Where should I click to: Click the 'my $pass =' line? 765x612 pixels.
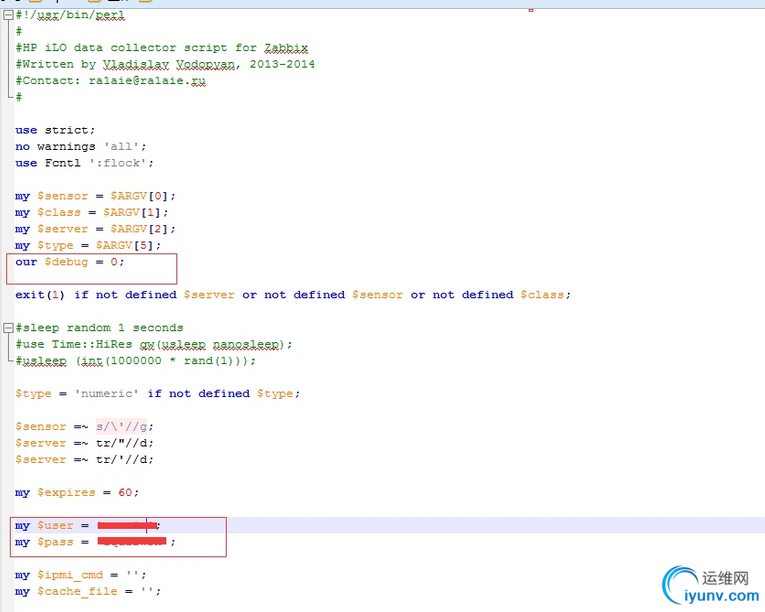[x=95, y=542]
